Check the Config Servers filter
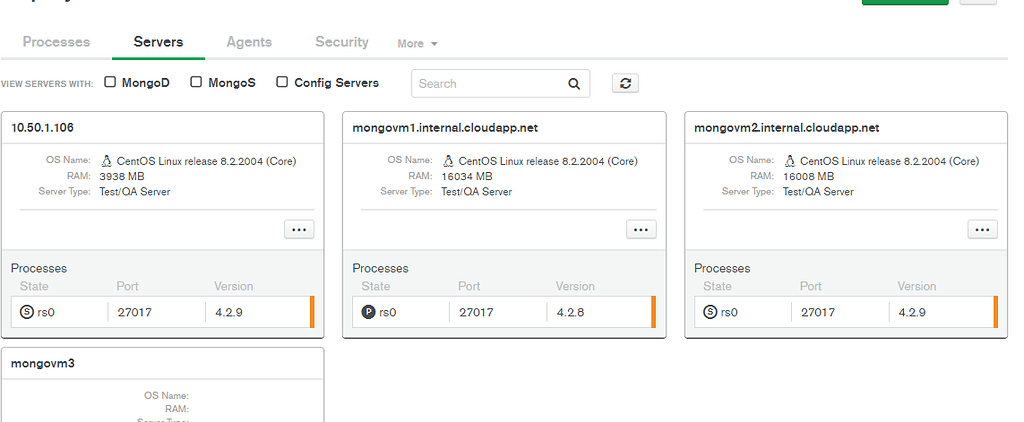The image size is (1024, 422). pos(283,83)
